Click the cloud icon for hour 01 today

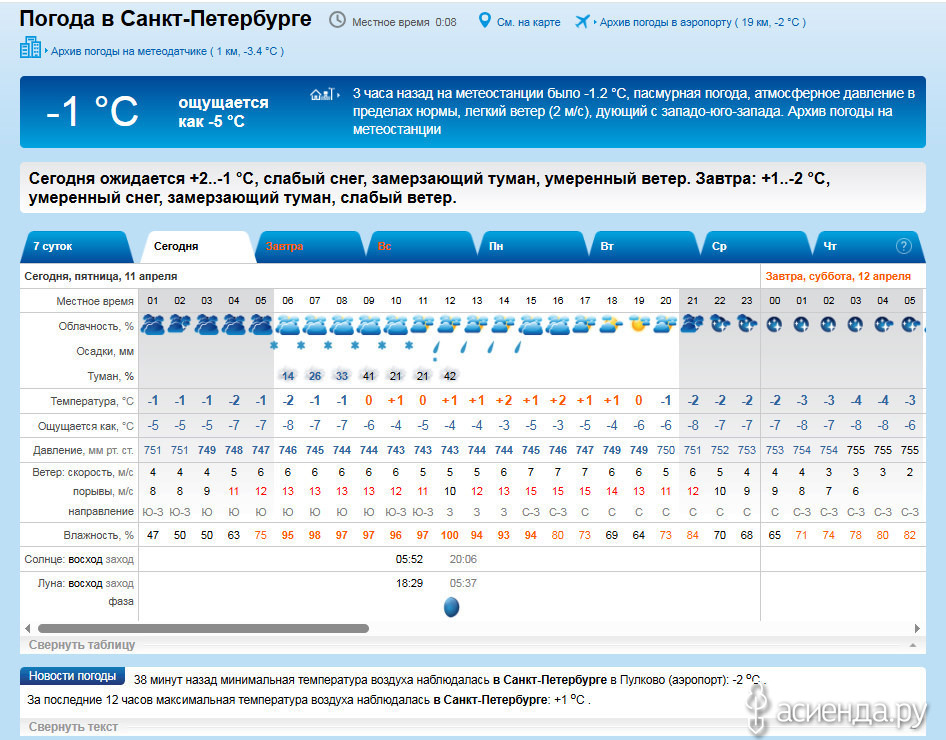point(153,324)
